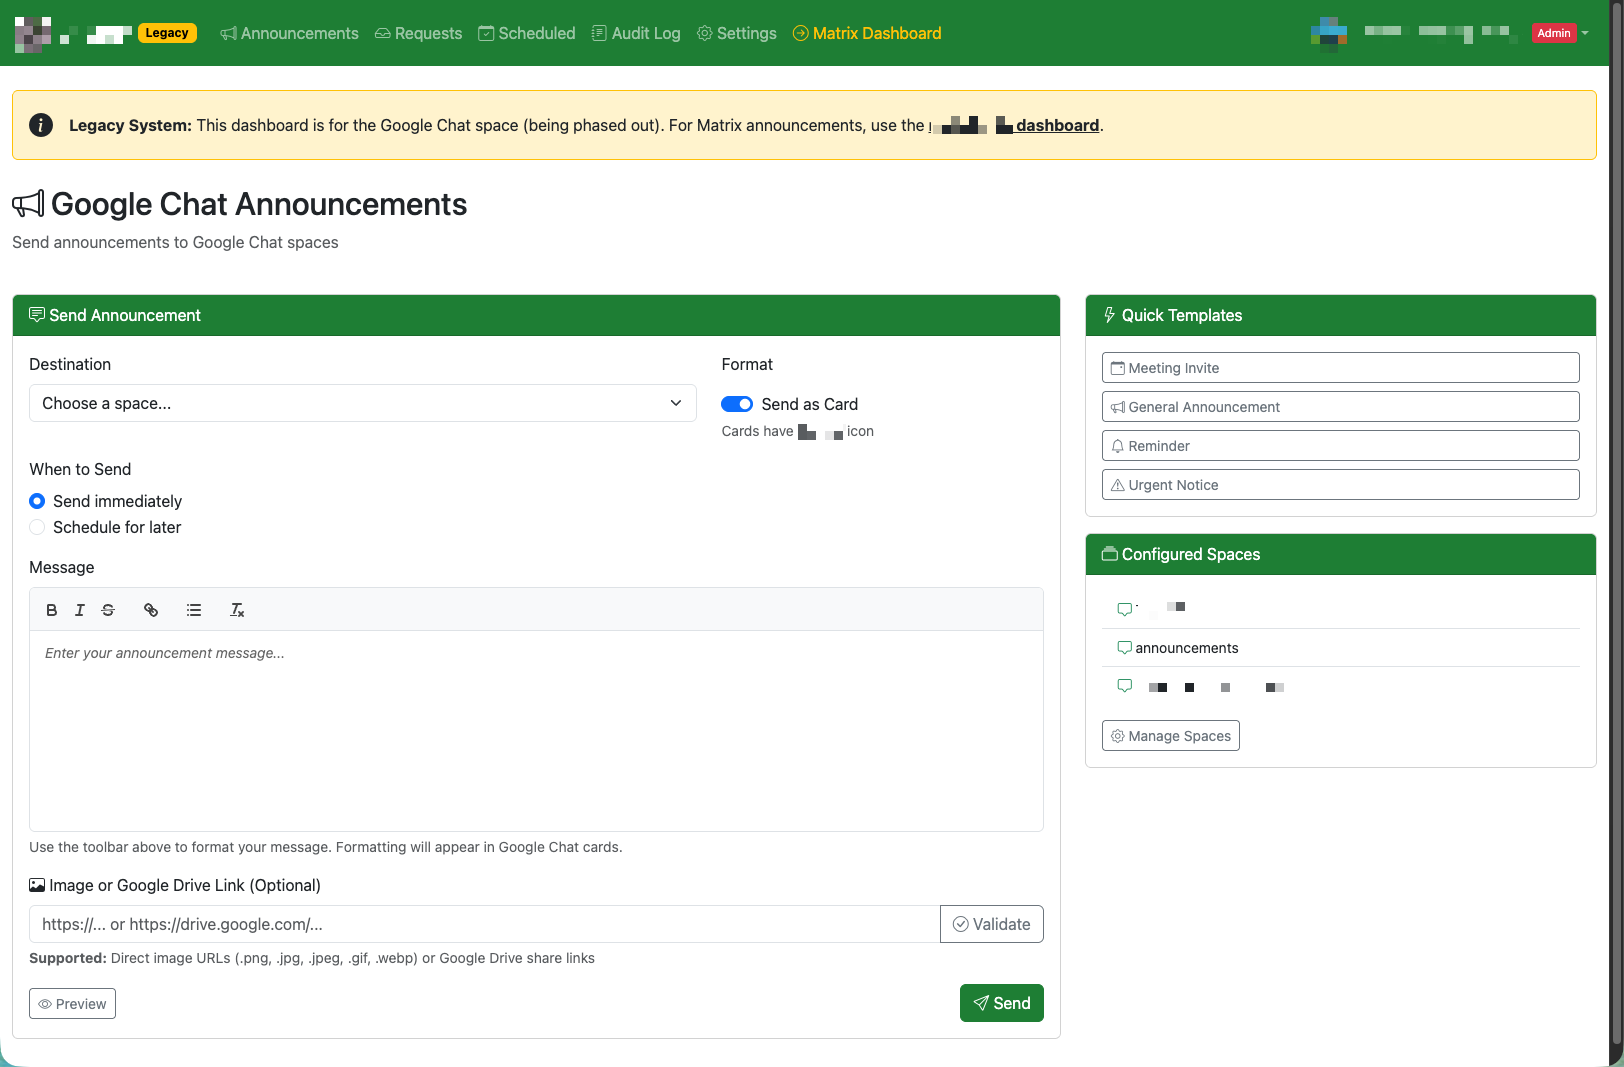This screenshot has width=1624, height=1067.
Task: Clear formatting with the remove-format icon
Action: click(x=237, y=610)
